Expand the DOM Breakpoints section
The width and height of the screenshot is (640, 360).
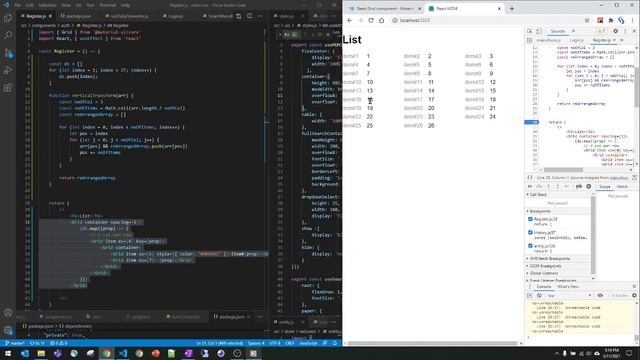(x=545, y=266)
